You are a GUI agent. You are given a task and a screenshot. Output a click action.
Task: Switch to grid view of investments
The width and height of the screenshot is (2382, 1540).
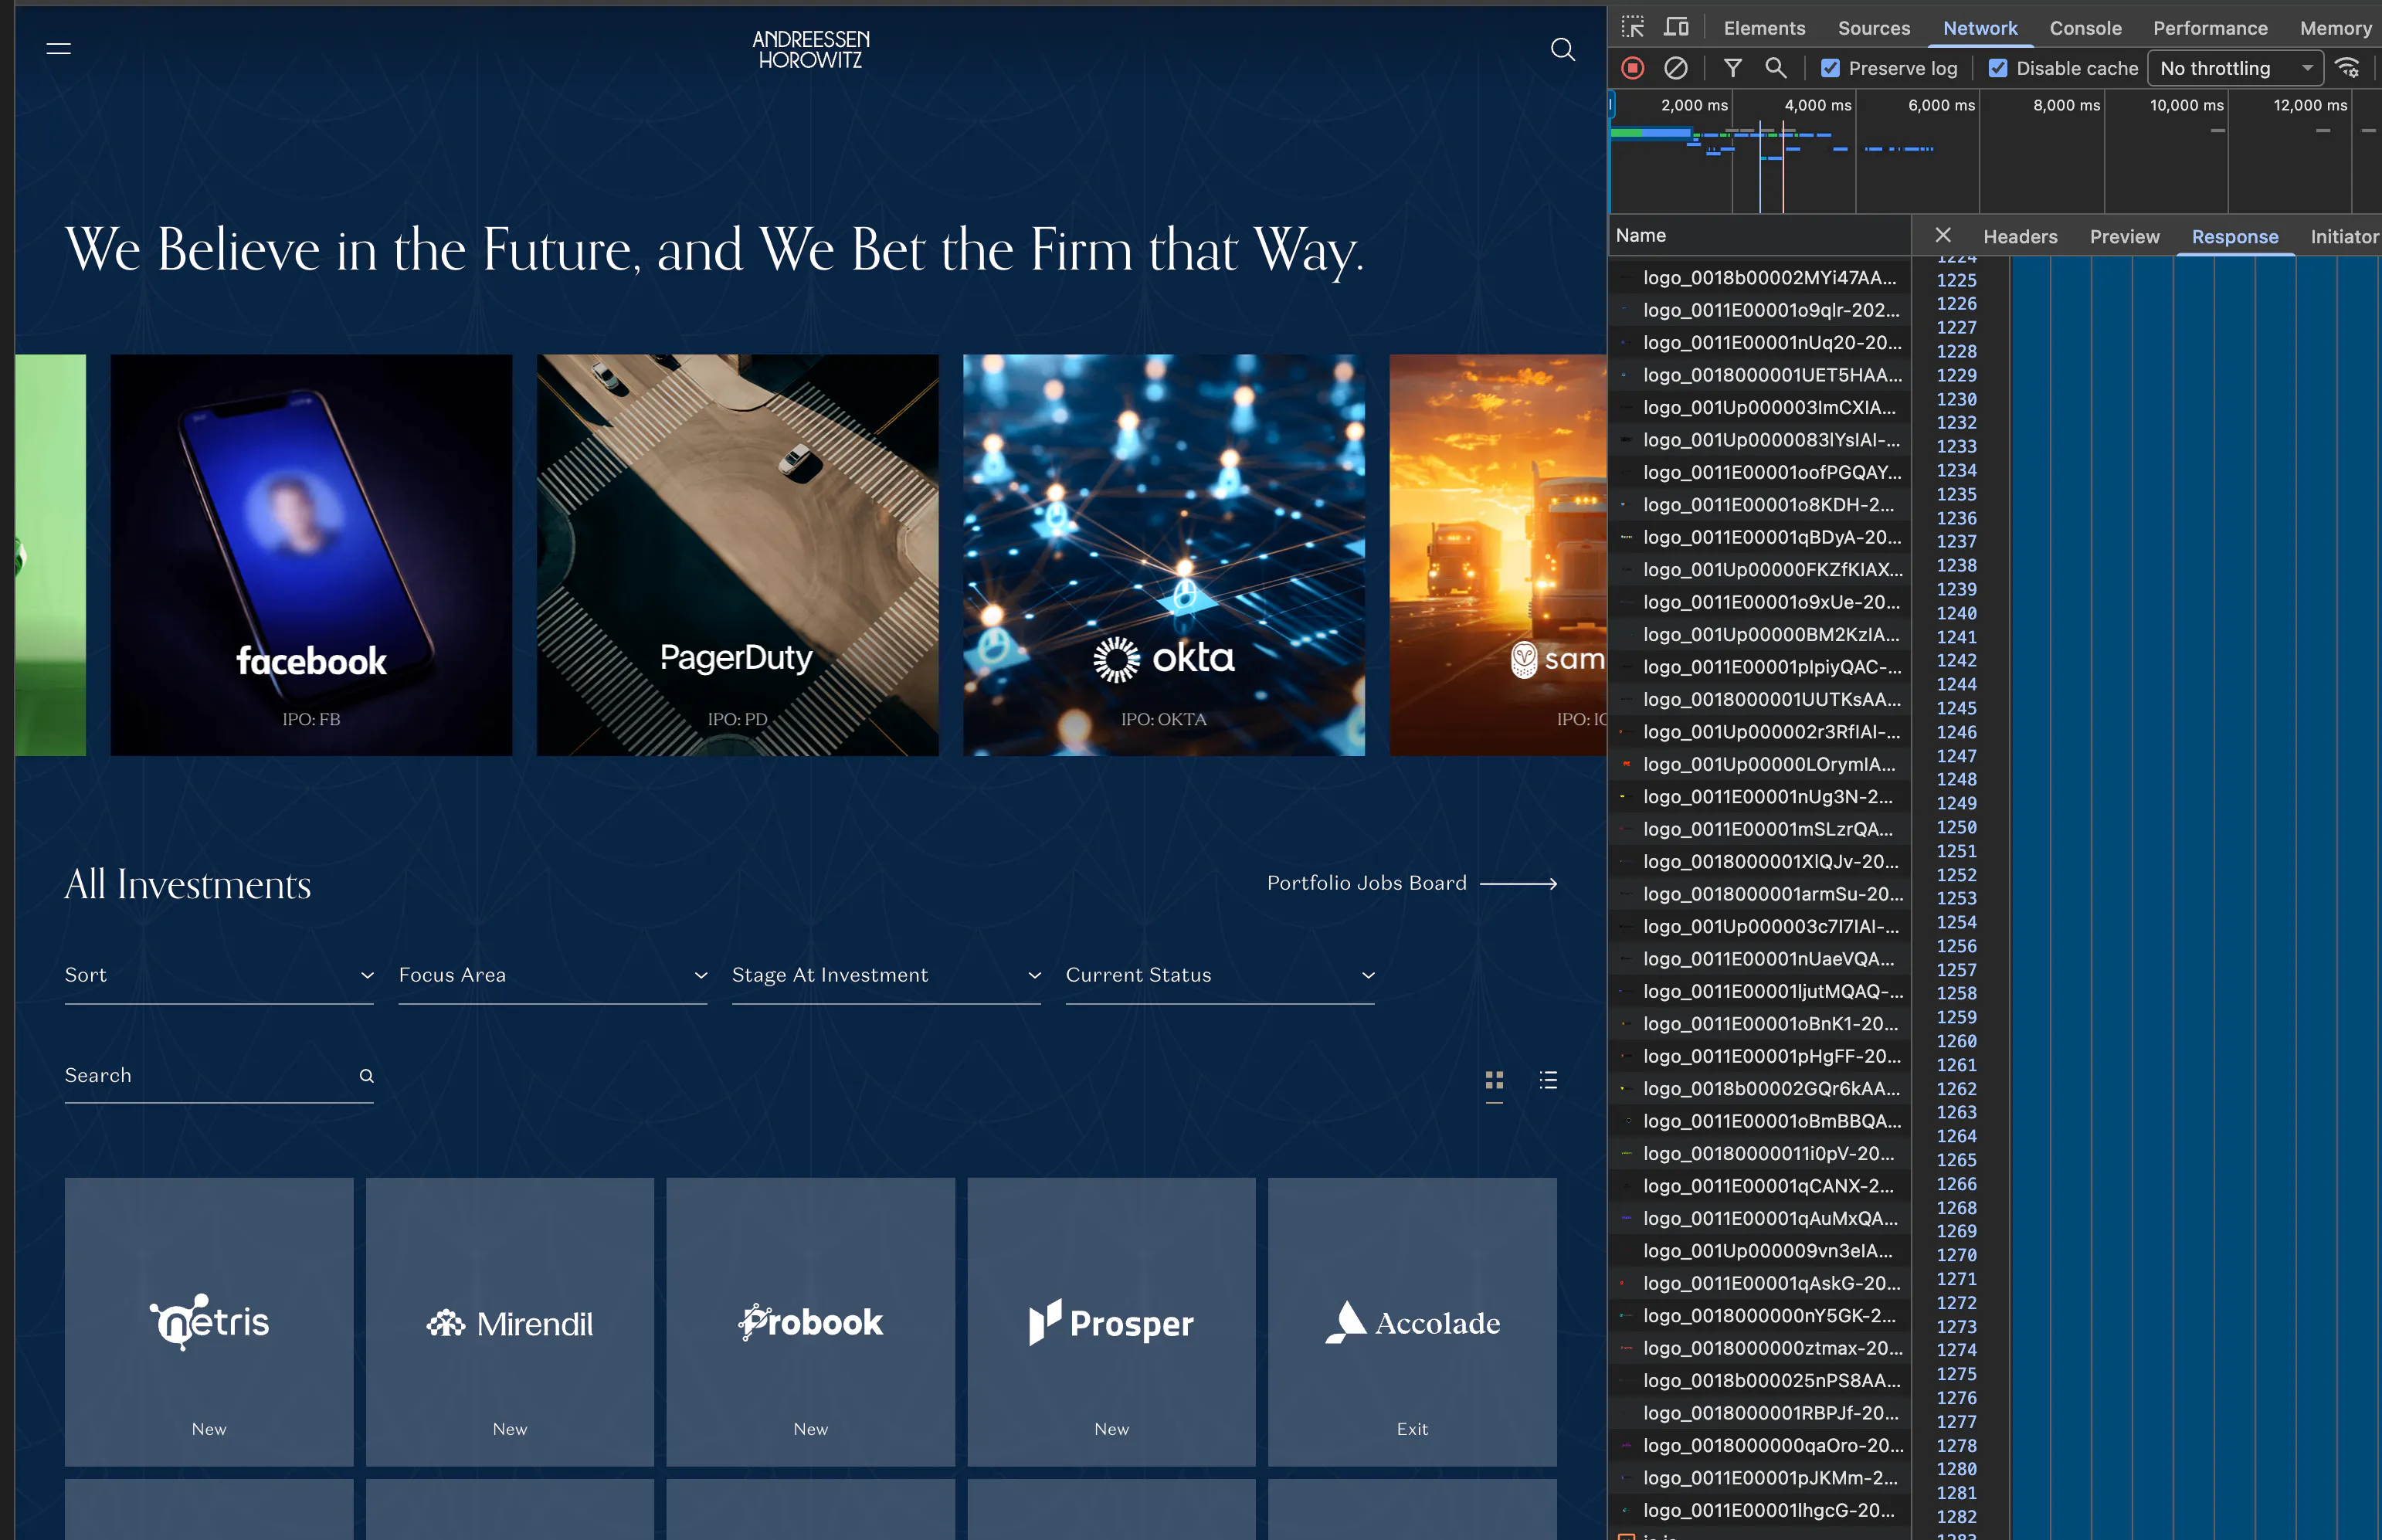click(x=1494, y=1080)
